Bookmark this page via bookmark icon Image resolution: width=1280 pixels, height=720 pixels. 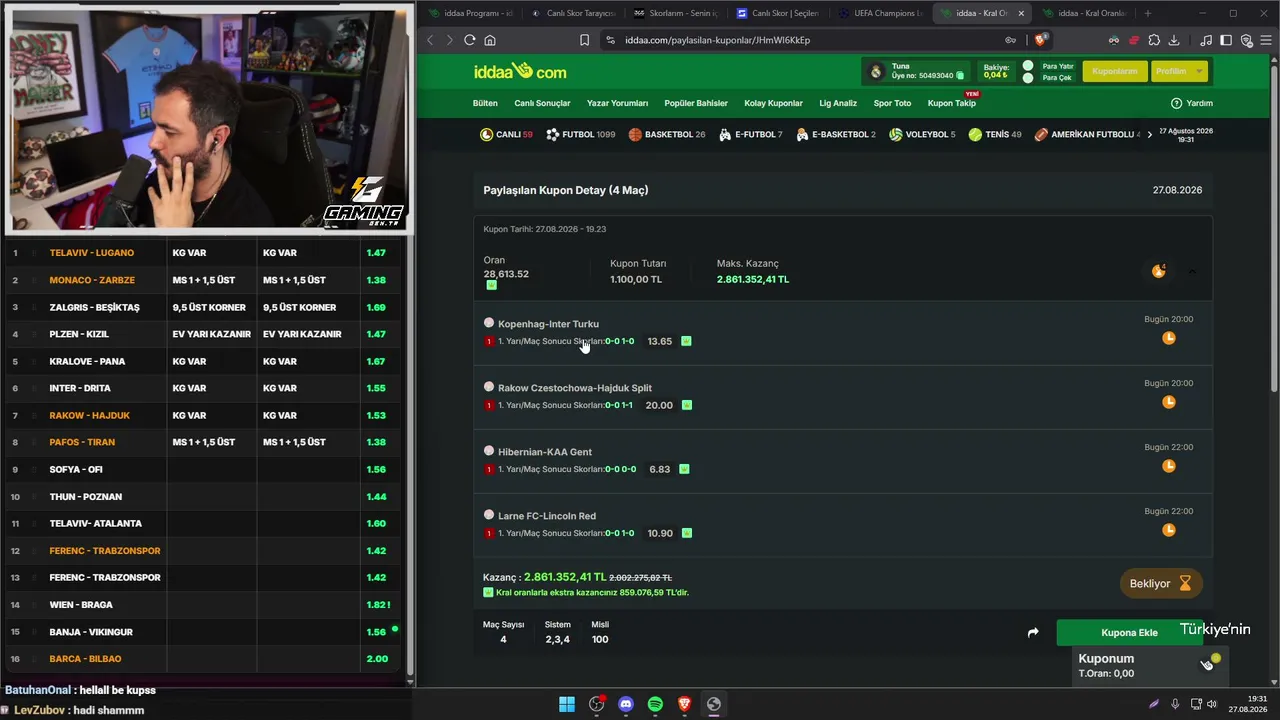(x=584, y=40)
